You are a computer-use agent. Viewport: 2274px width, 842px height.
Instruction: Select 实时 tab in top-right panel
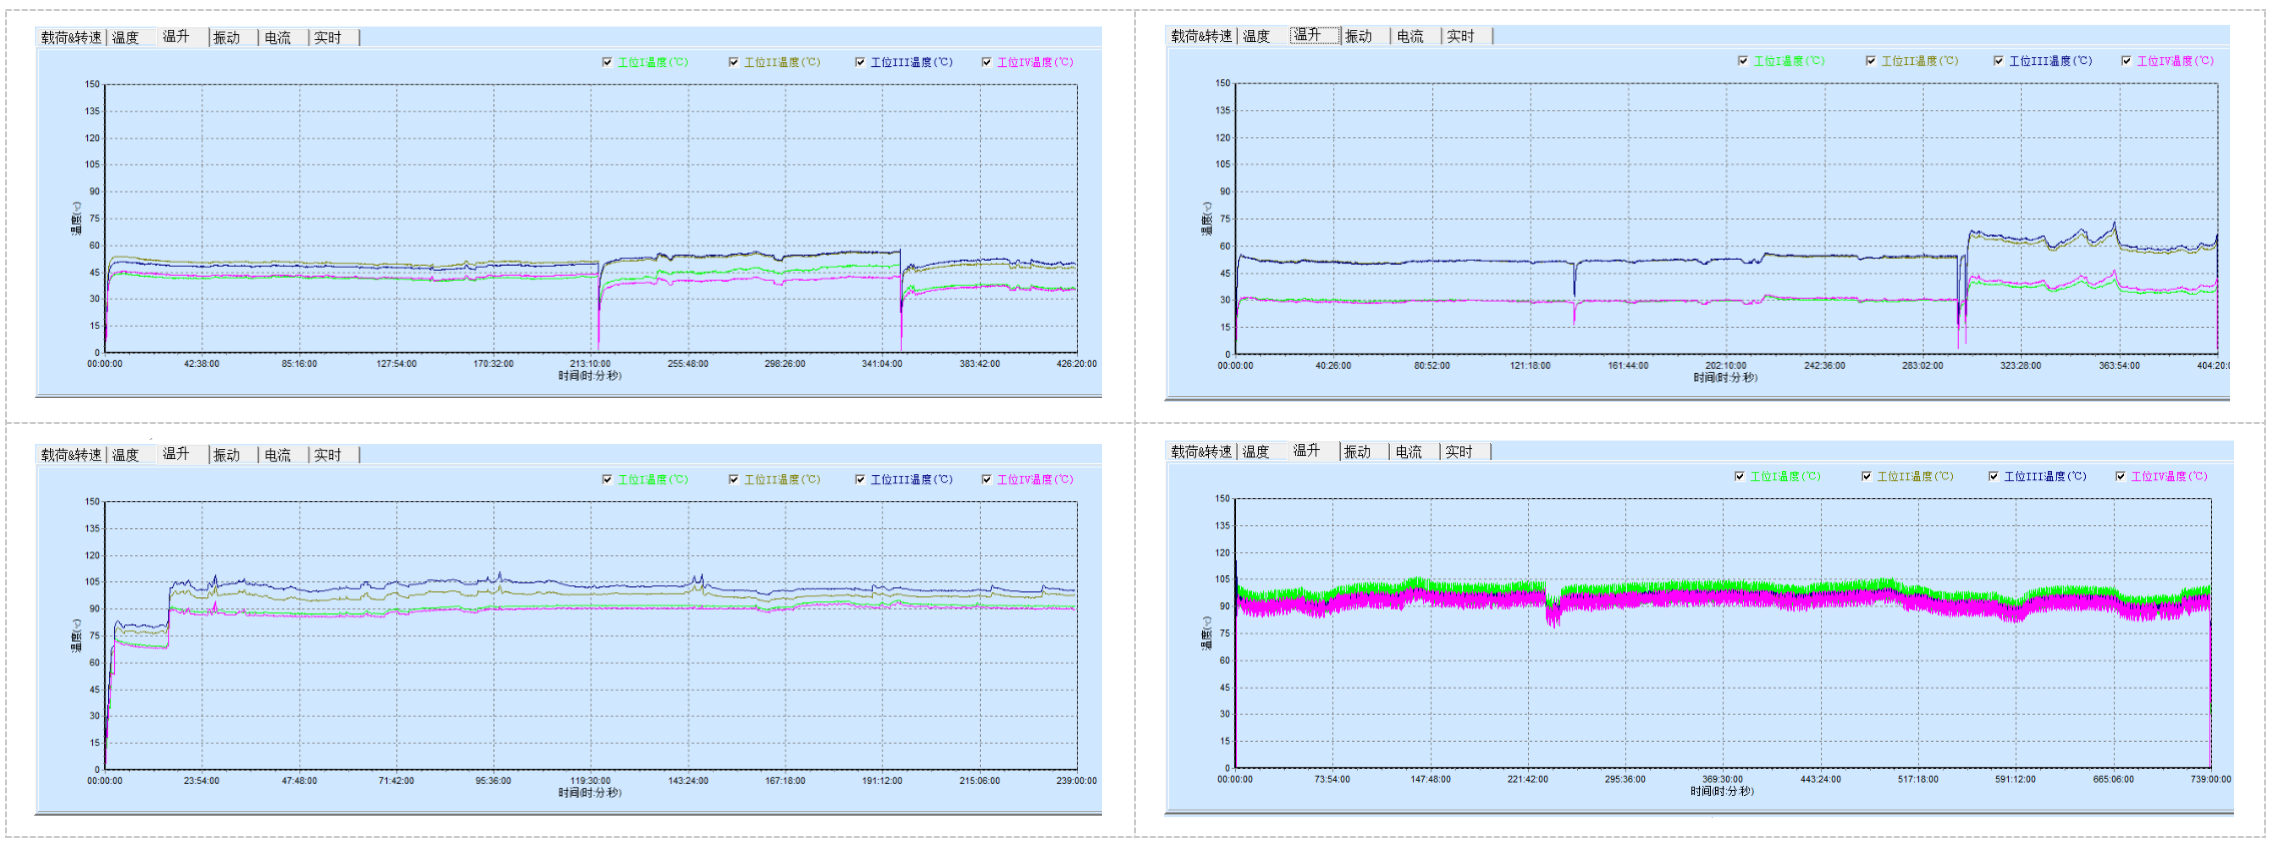click(x=1461, y=37)
